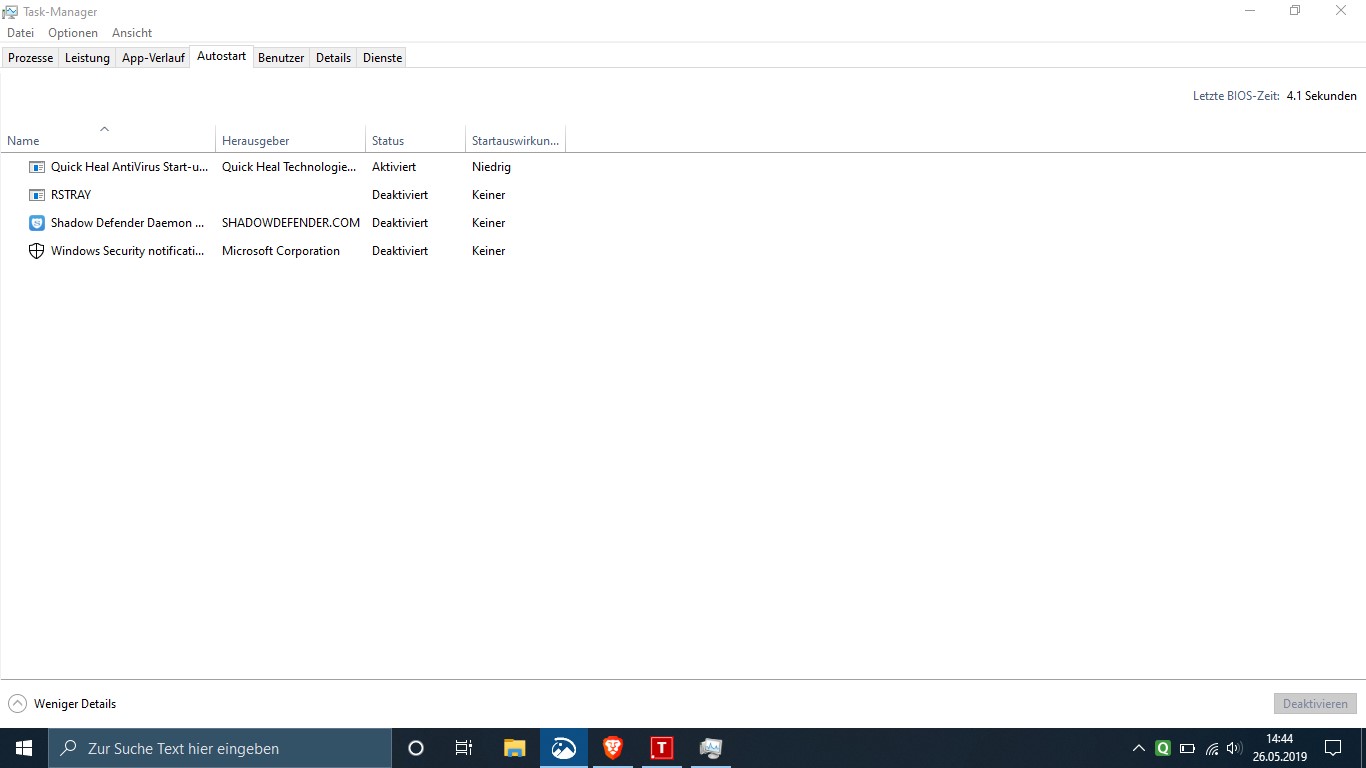Open Task View on the taskbar
Viewport: 1366px width, 768px height.
coord(464,748)
